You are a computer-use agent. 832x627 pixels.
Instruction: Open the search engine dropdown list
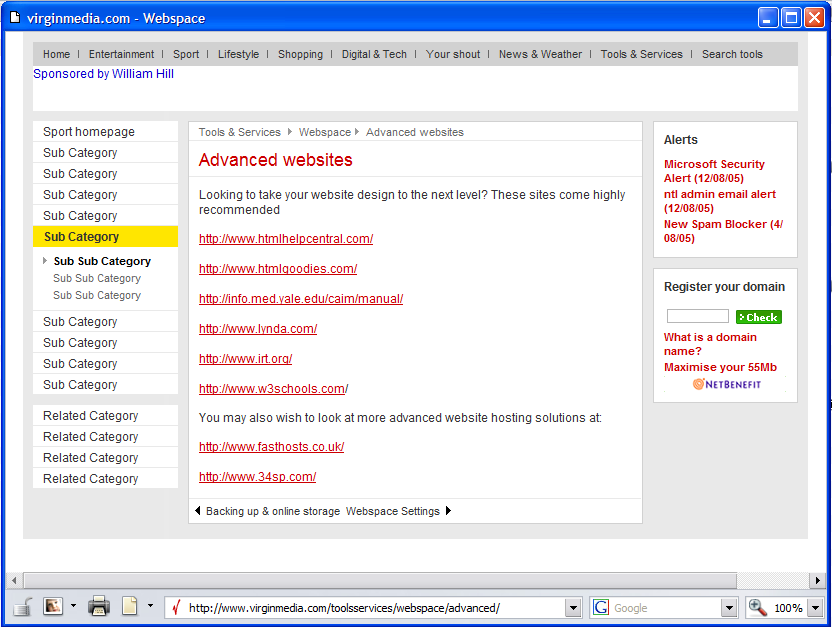(x=730, y=608)
